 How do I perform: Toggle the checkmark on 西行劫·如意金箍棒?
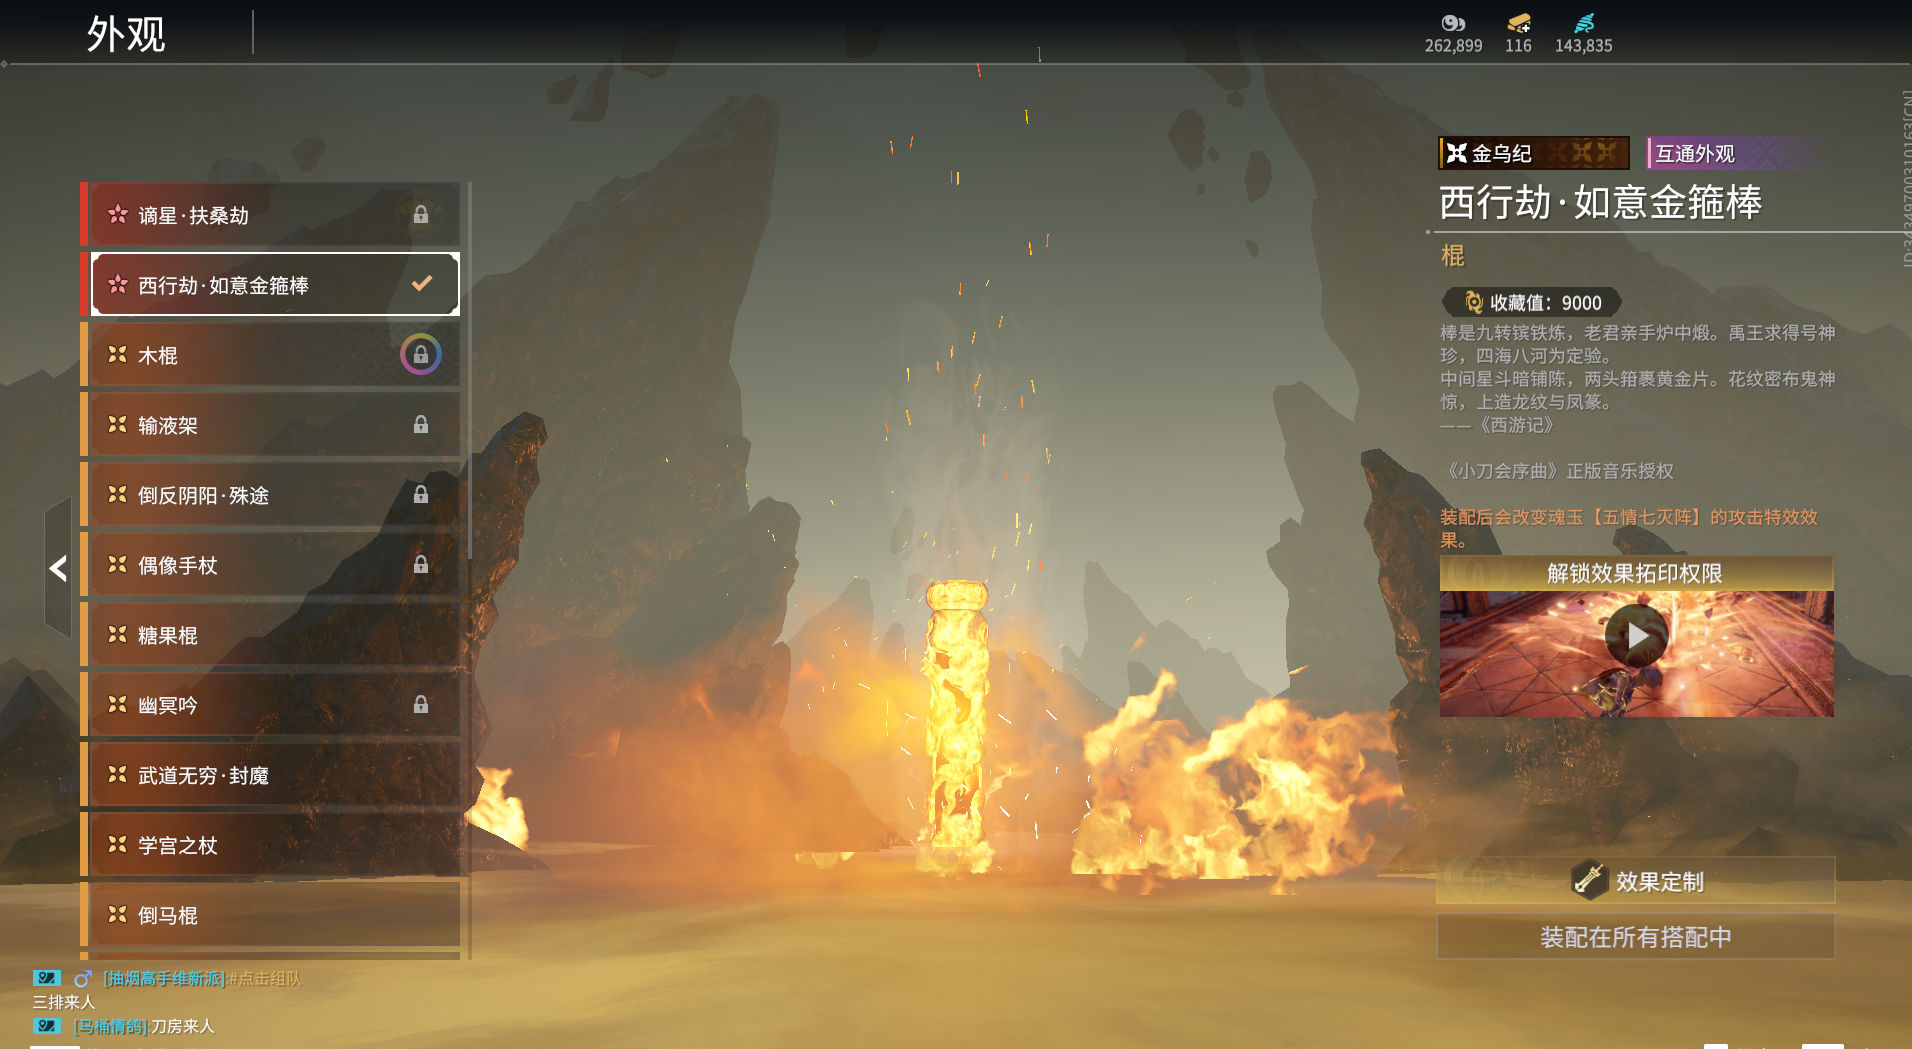[422, 284]
